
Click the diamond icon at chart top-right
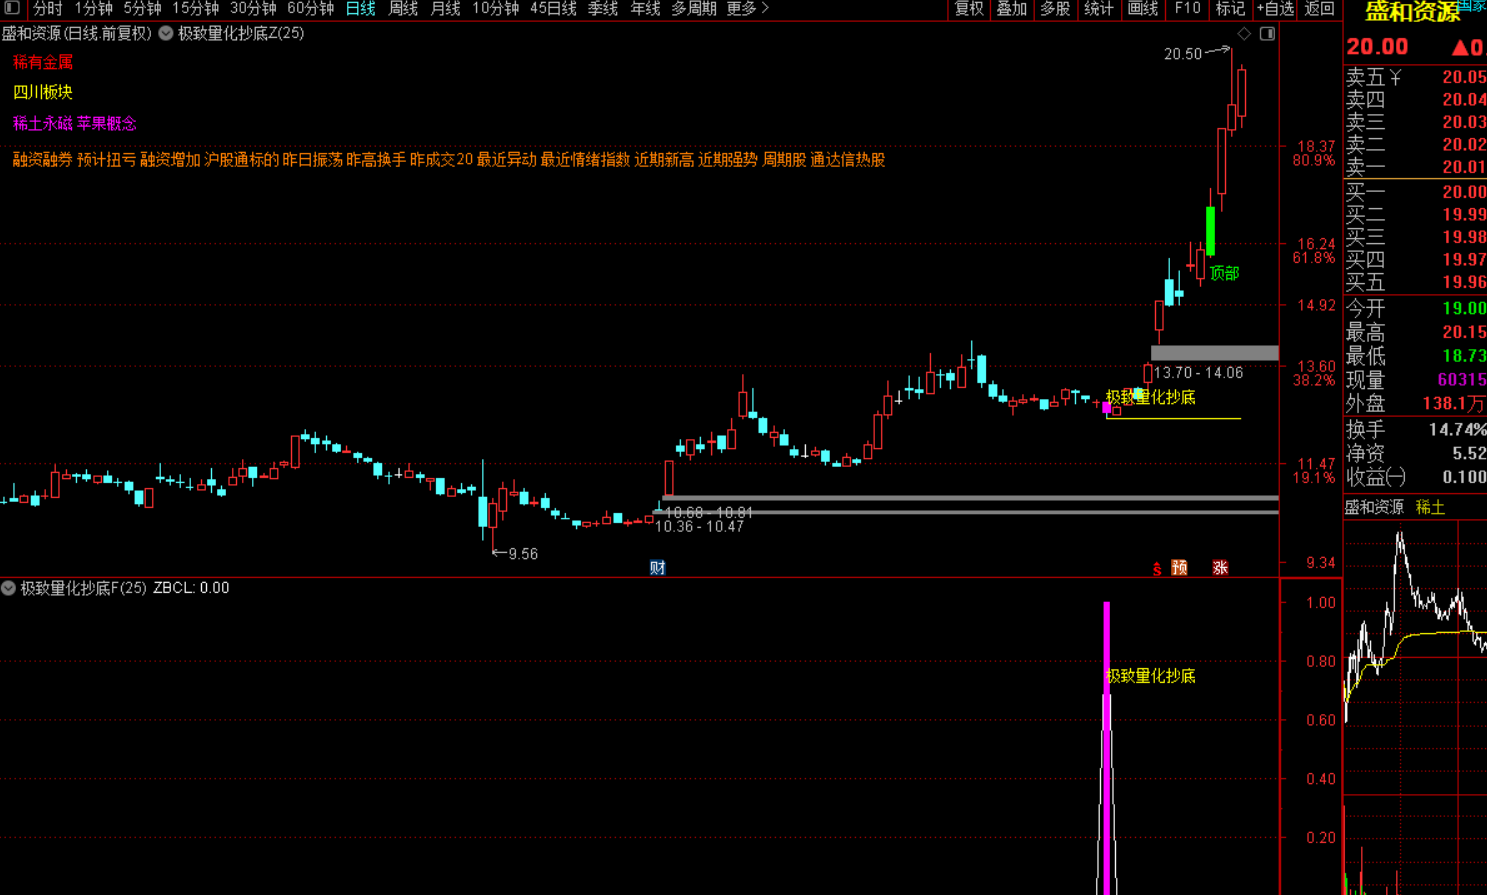(x=1244, y=34)
